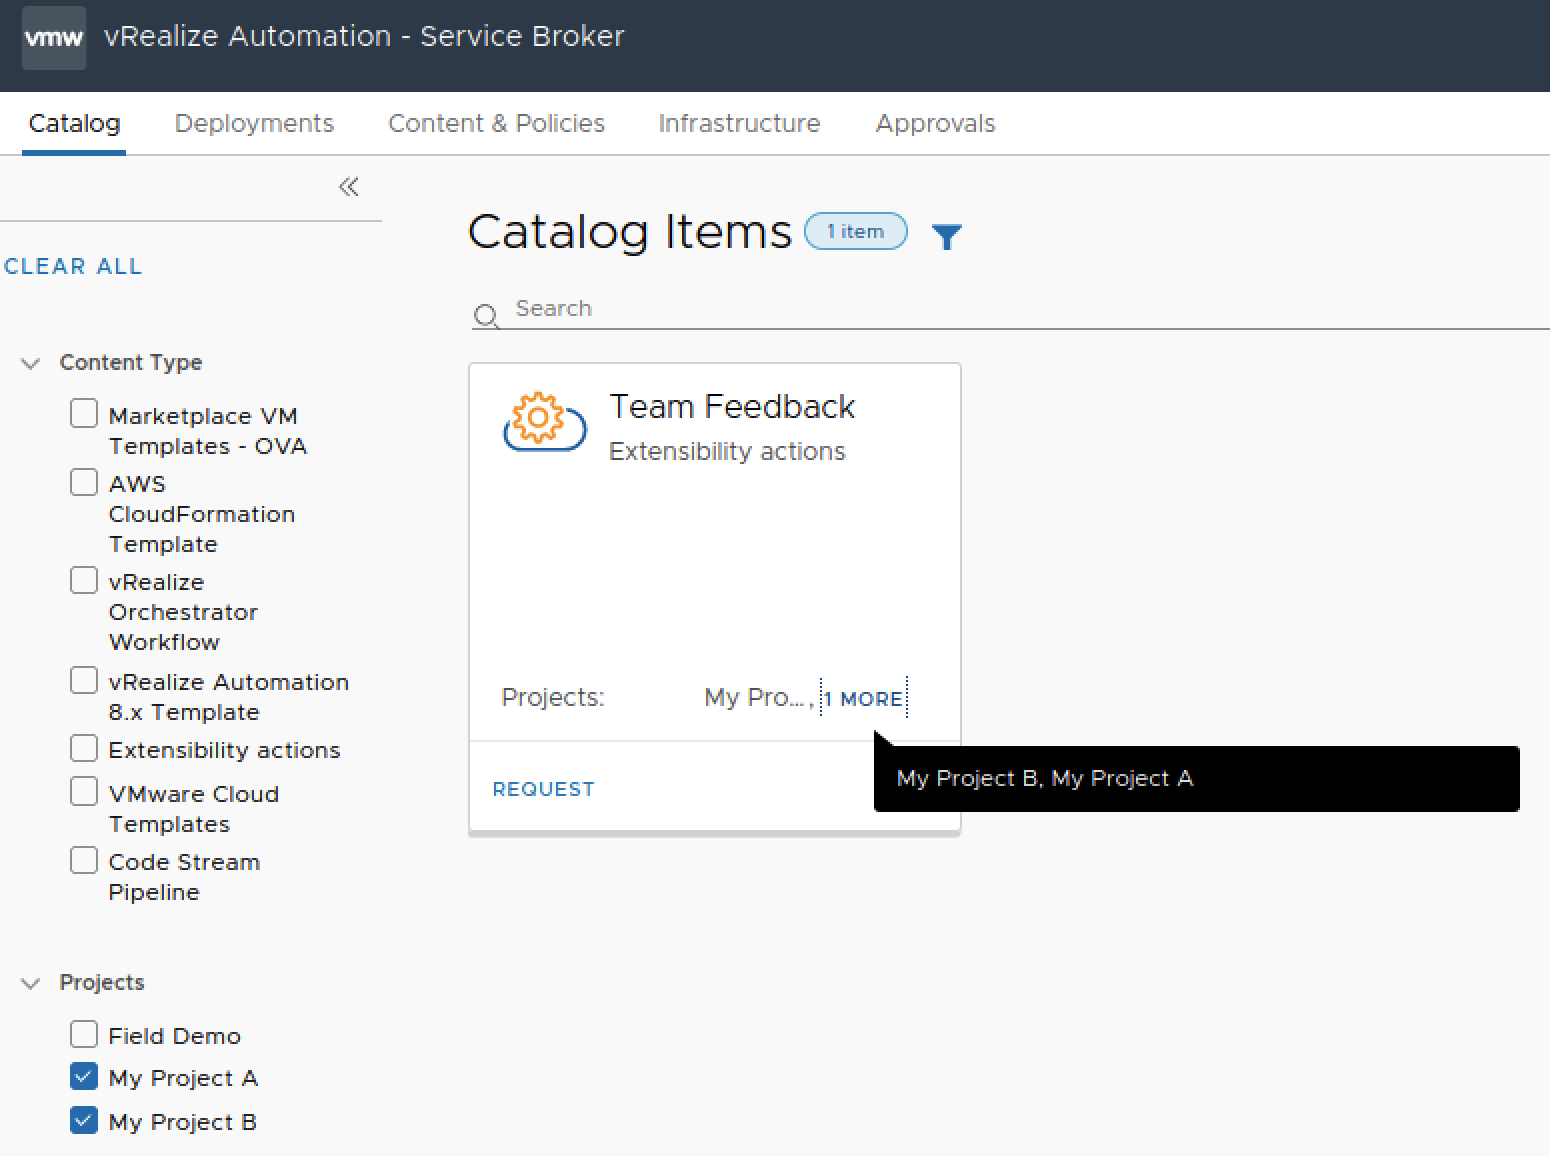Viewport: 1550px width, 1156px height.
Task: Go to the Infrastructure tab
Action: [739, 123]
